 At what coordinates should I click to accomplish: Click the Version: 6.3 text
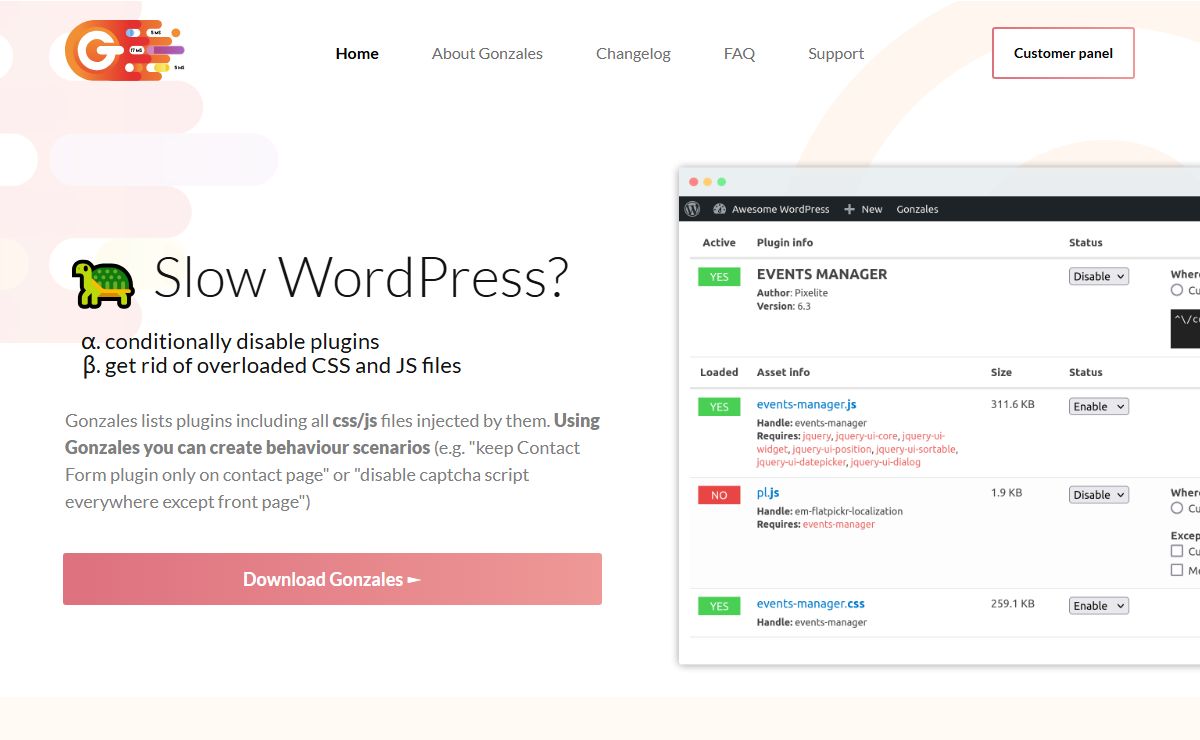tap(783, 306)
